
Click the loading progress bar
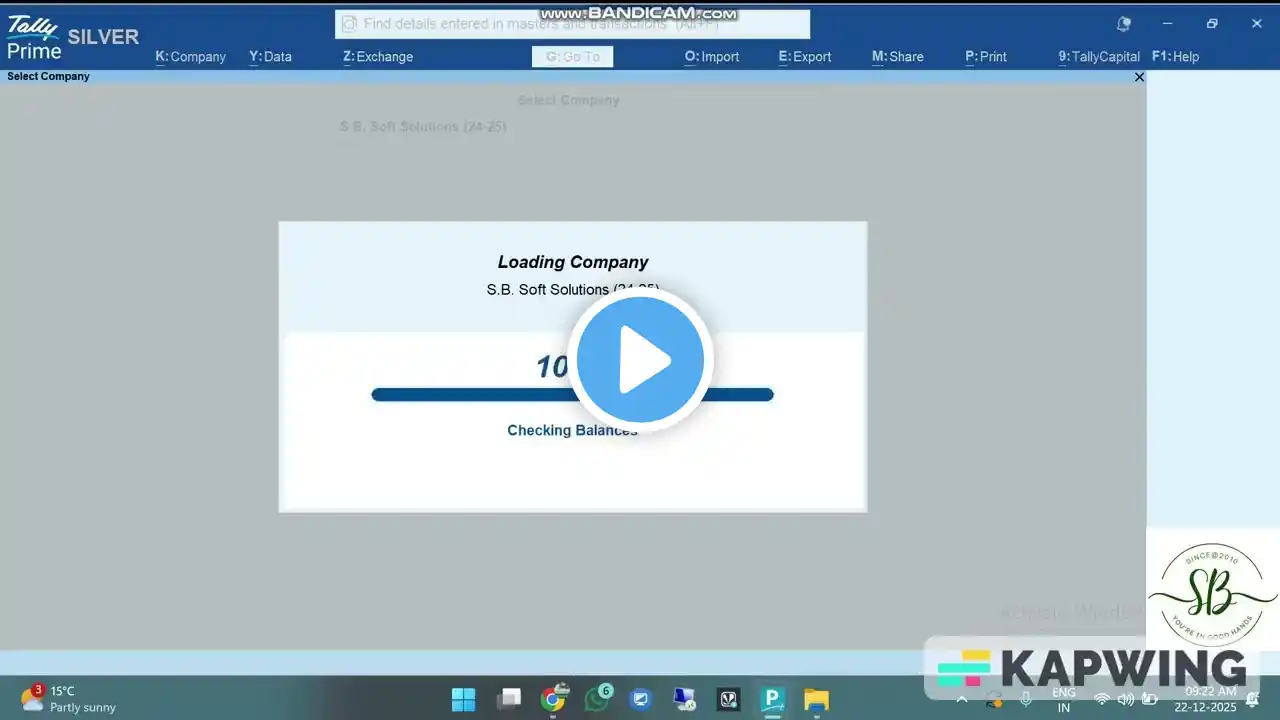click(x=572, y=395)
